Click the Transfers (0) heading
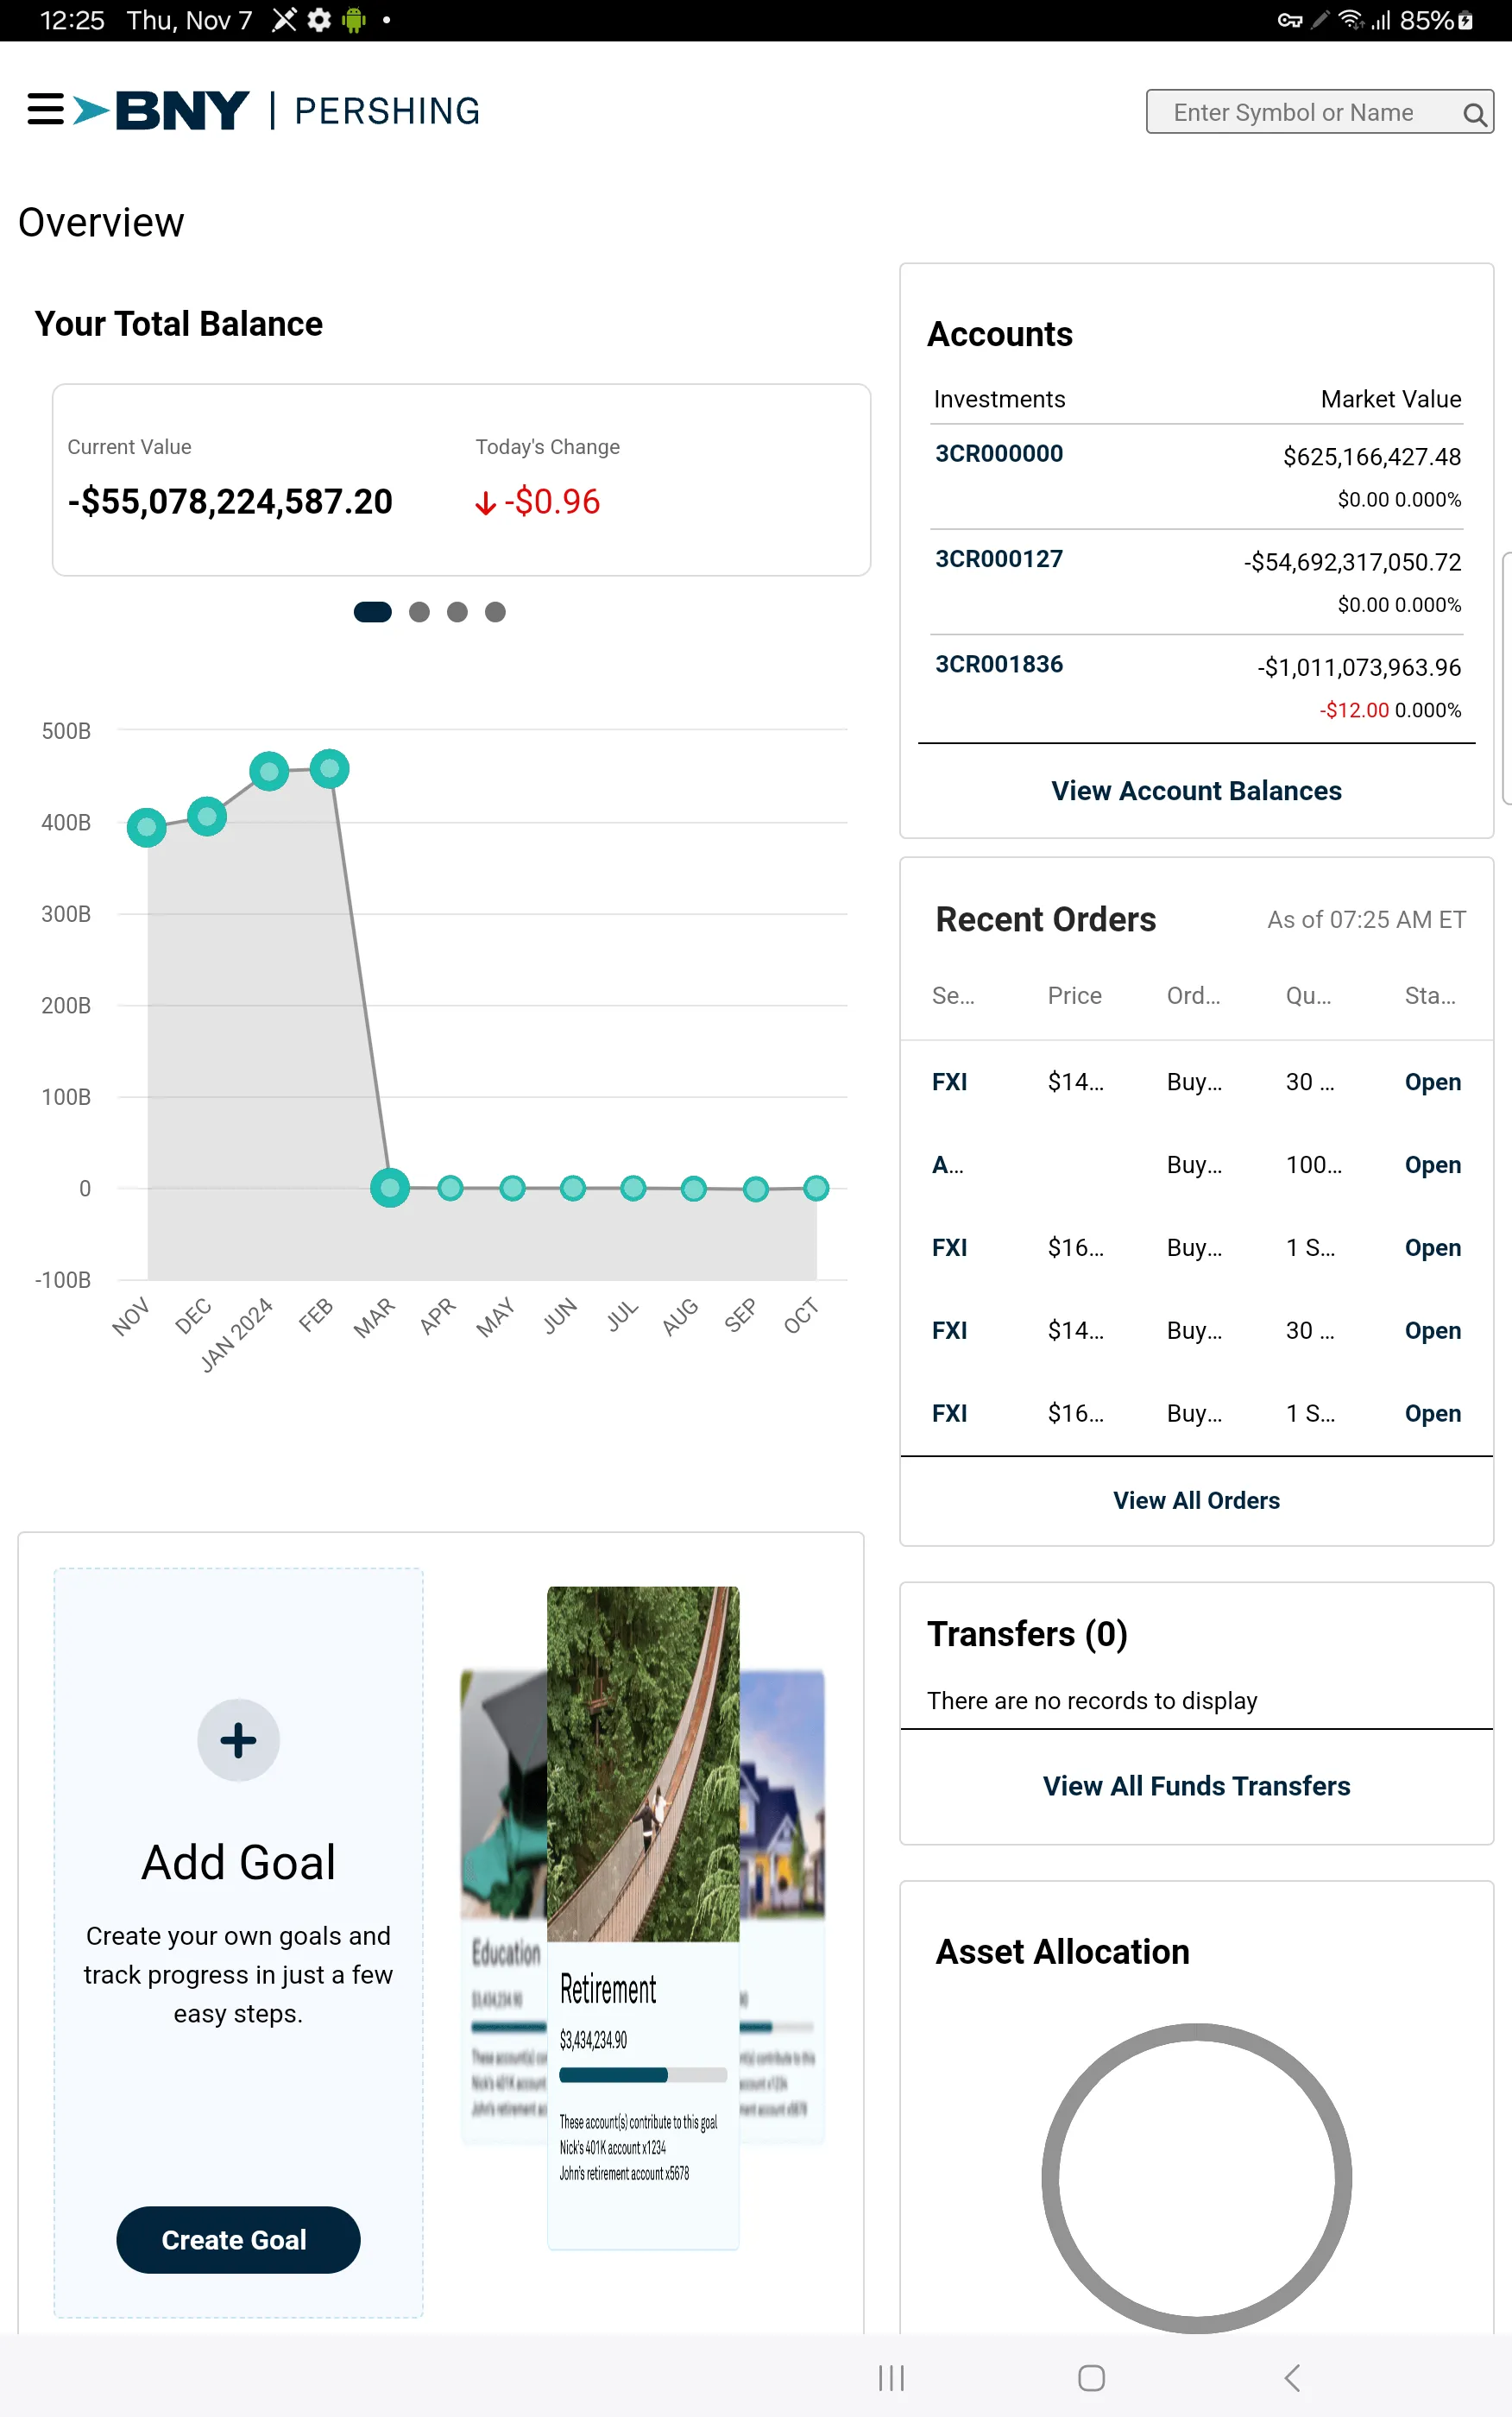 point(1027,1634)
